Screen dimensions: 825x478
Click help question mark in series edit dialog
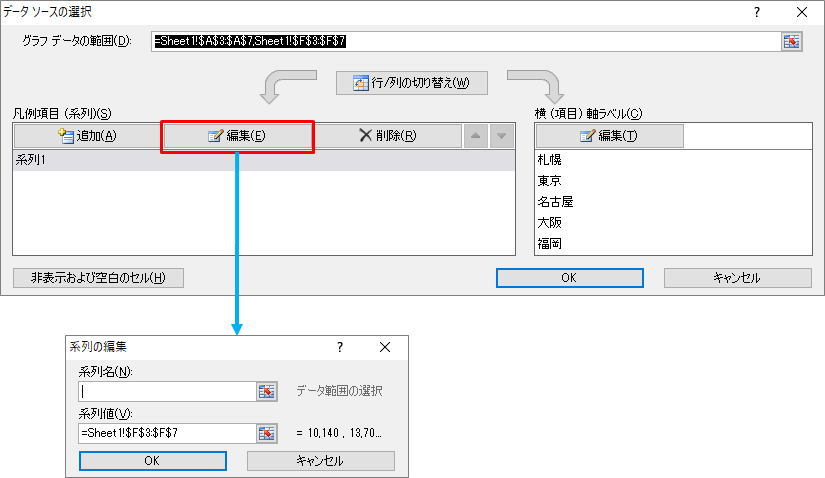pos(340,347)
